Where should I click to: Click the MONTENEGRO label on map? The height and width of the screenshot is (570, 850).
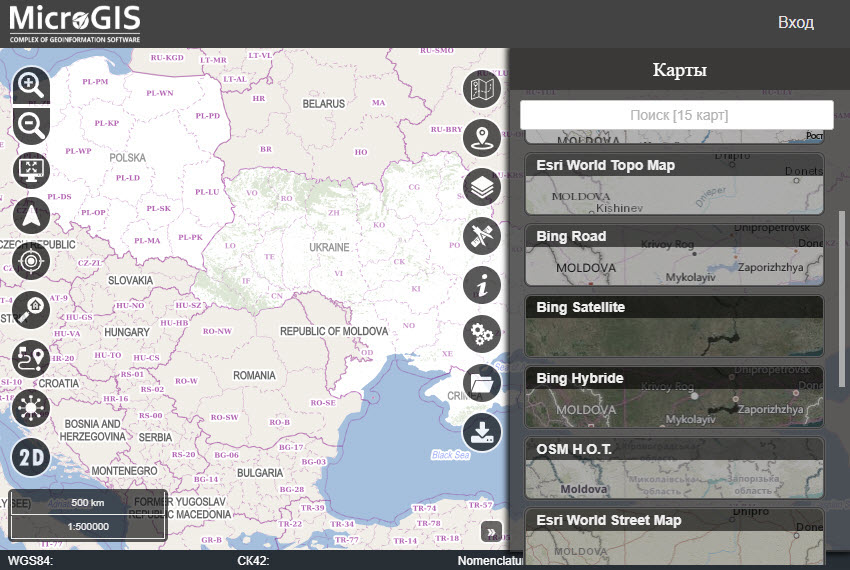coord(124,471)
